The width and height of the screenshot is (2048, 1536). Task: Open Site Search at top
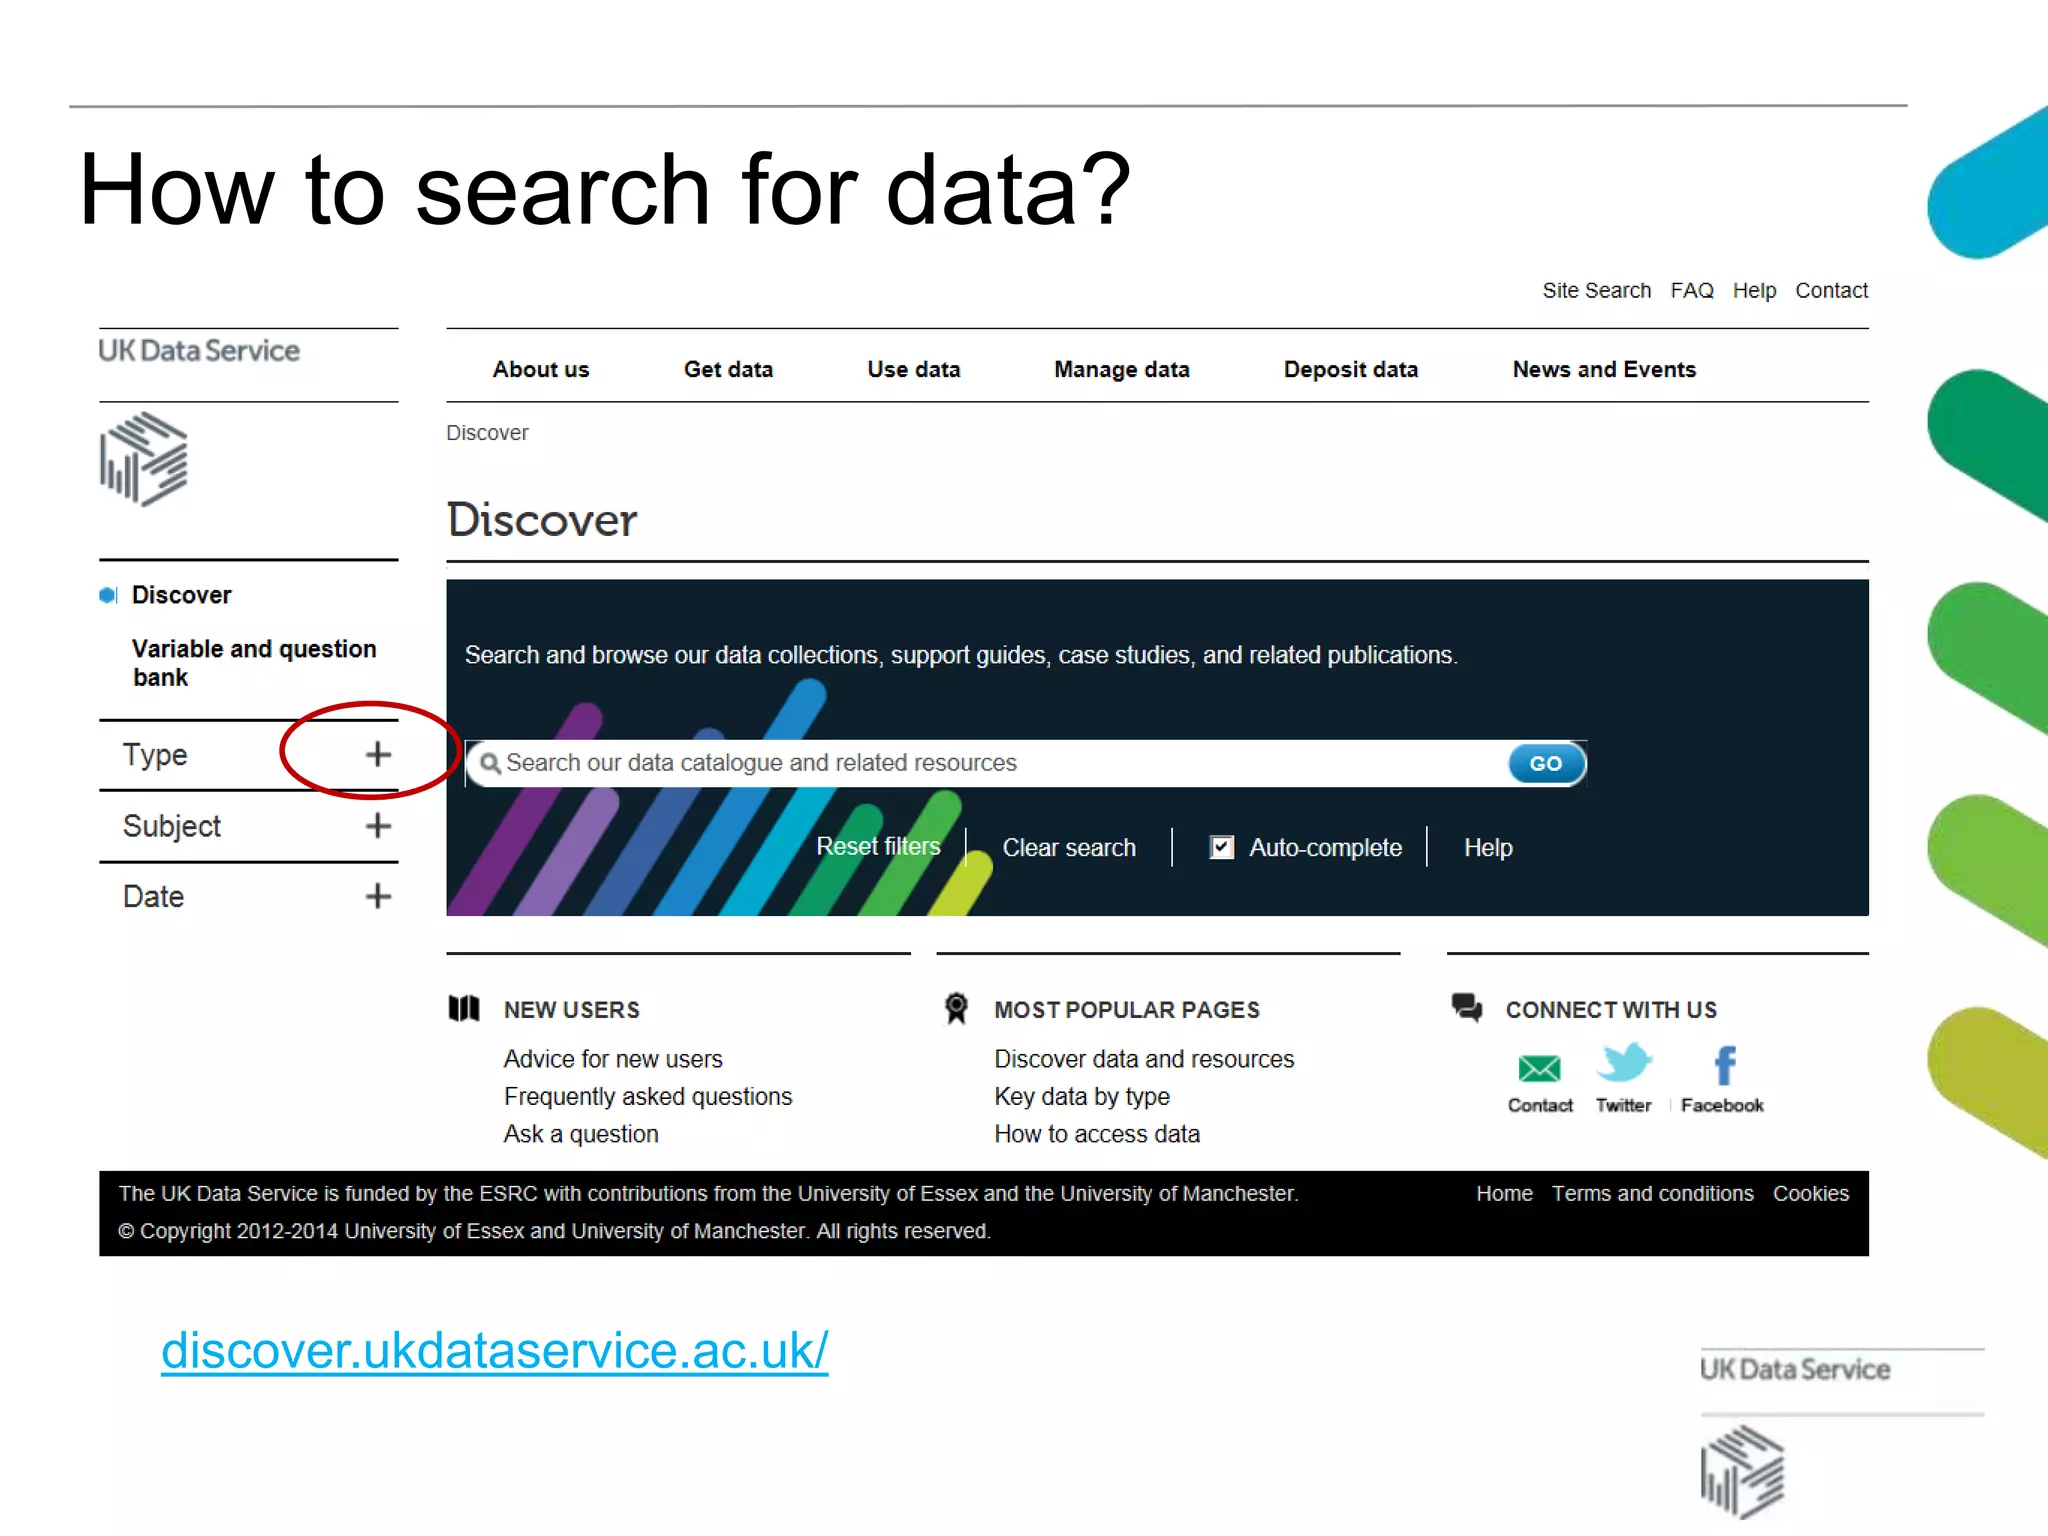1596,291
